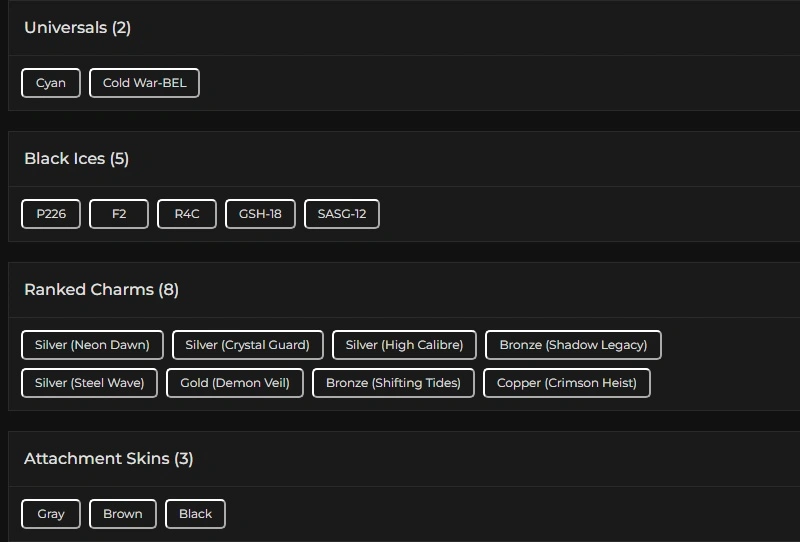Choose the P226 Black Ice tag
This screenshot has height=542, width=800.
point(51,214)
